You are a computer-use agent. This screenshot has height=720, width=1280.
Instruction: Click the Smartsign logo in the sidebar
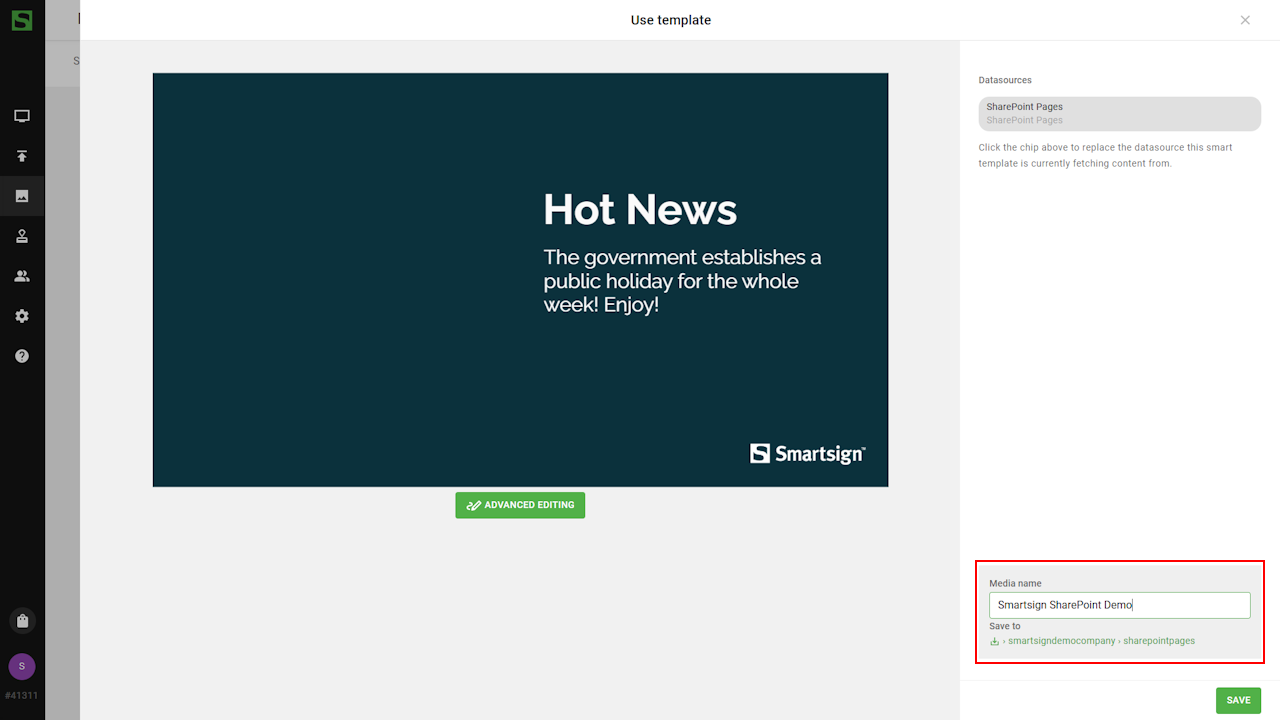point(22,20)
